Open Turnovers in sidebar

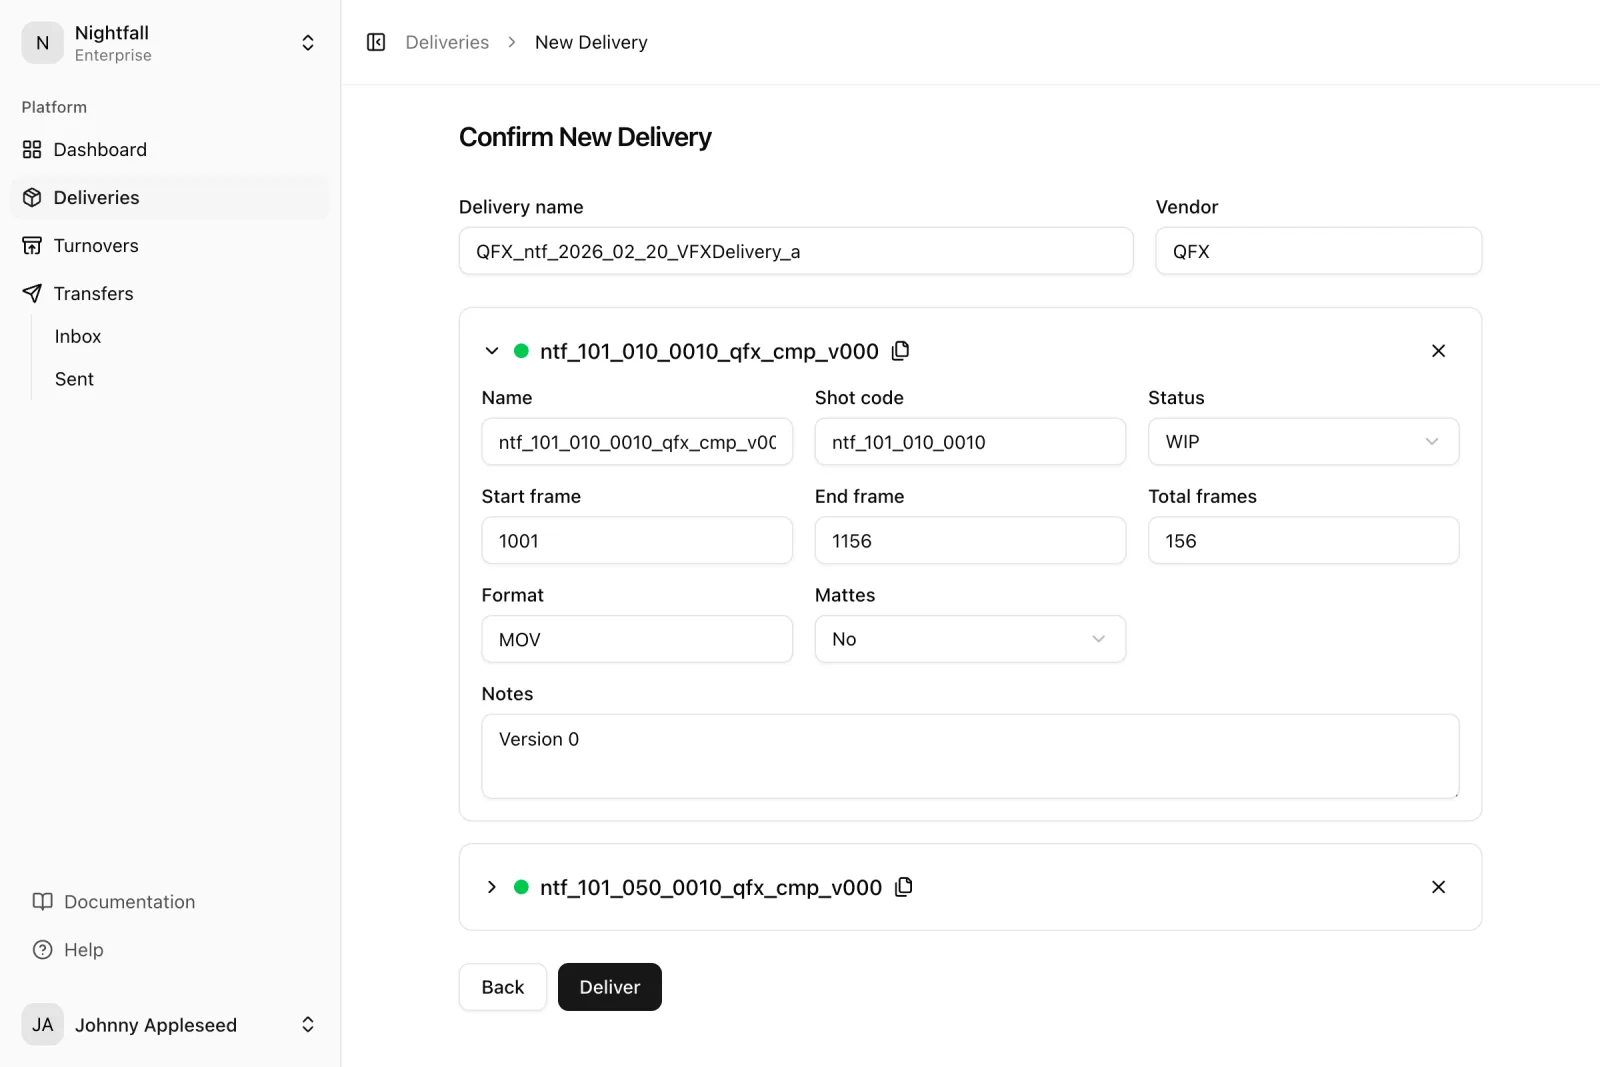click(170, 246)
